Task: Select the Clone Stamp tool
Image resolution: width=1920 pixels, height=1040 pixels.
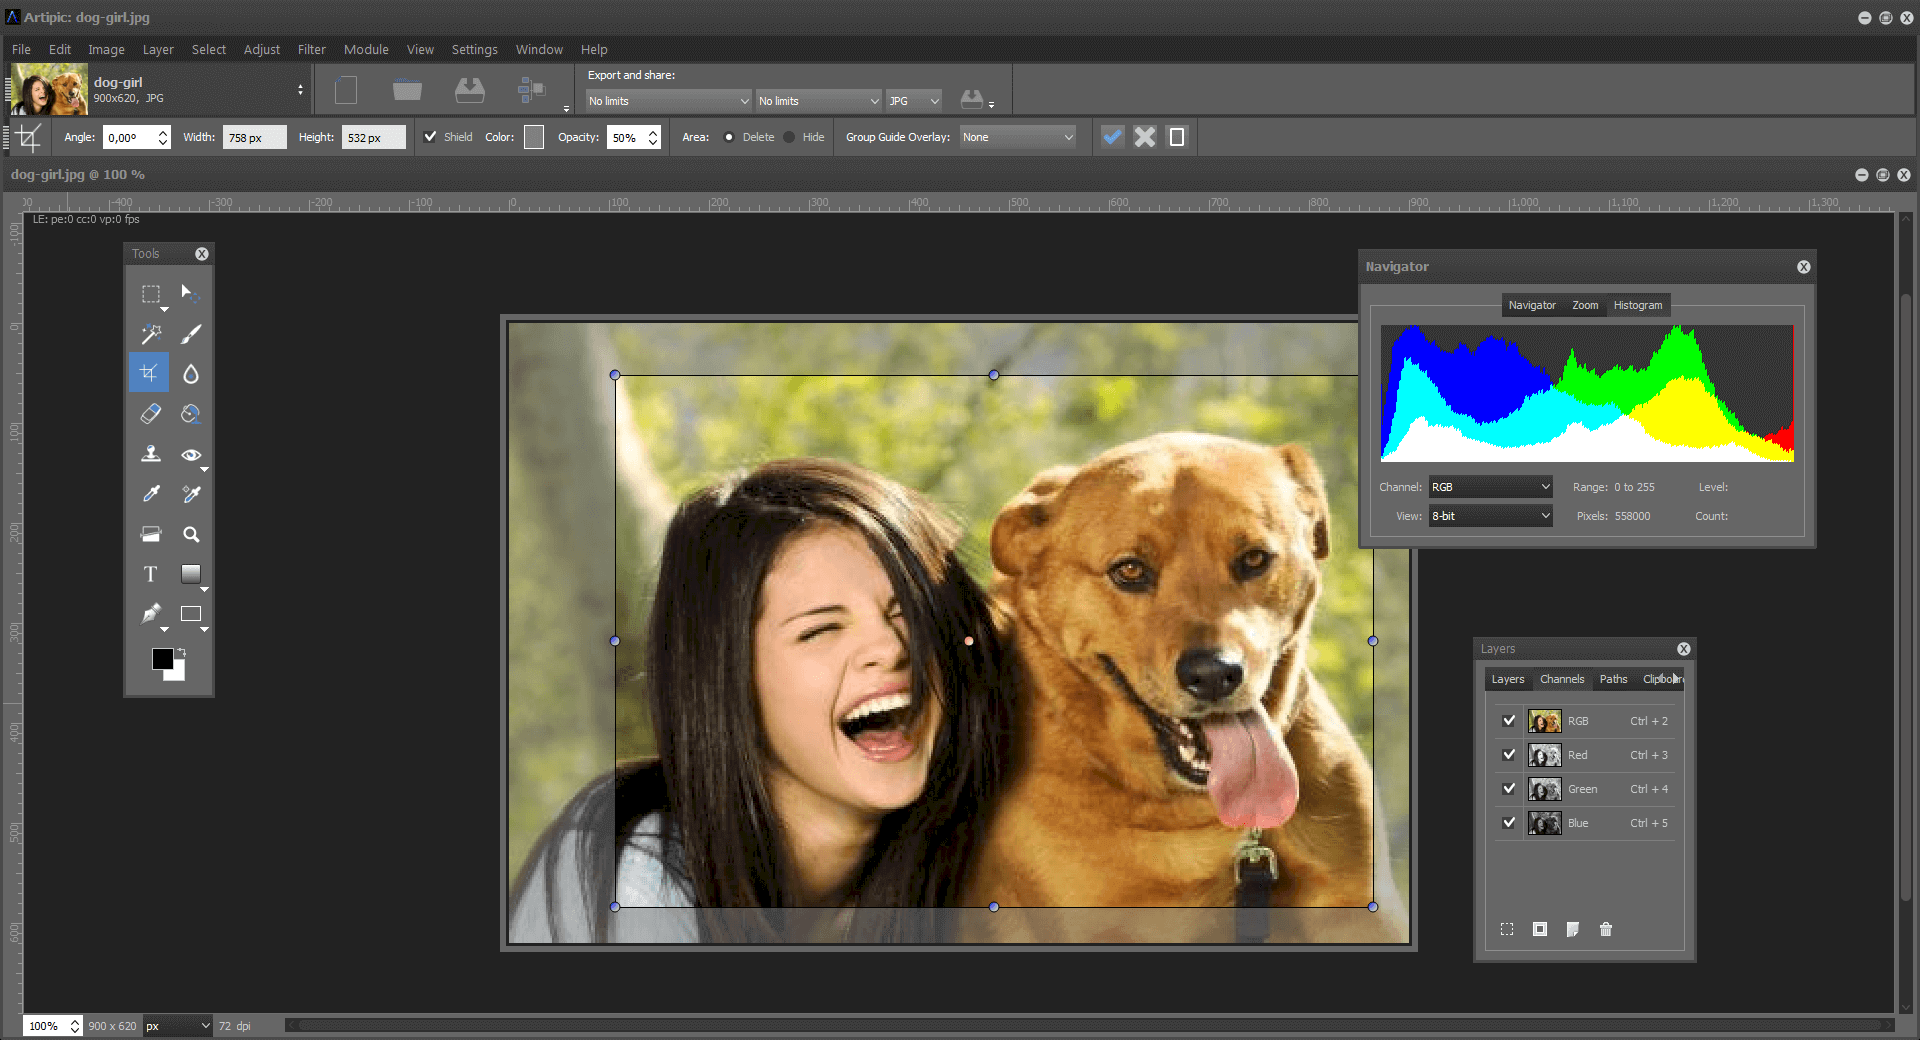Action: (151, 454)
